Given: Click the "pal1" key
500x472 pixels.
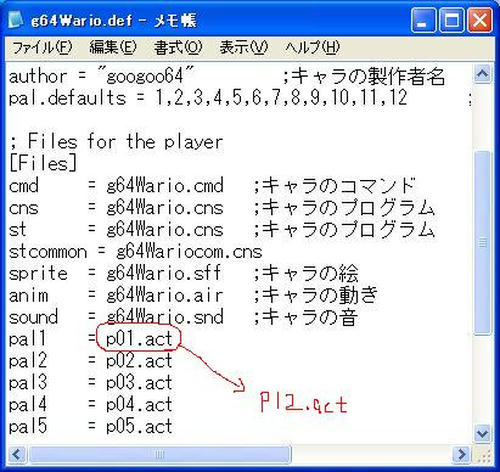Looking at the screenshot, I should click(27, 339).
